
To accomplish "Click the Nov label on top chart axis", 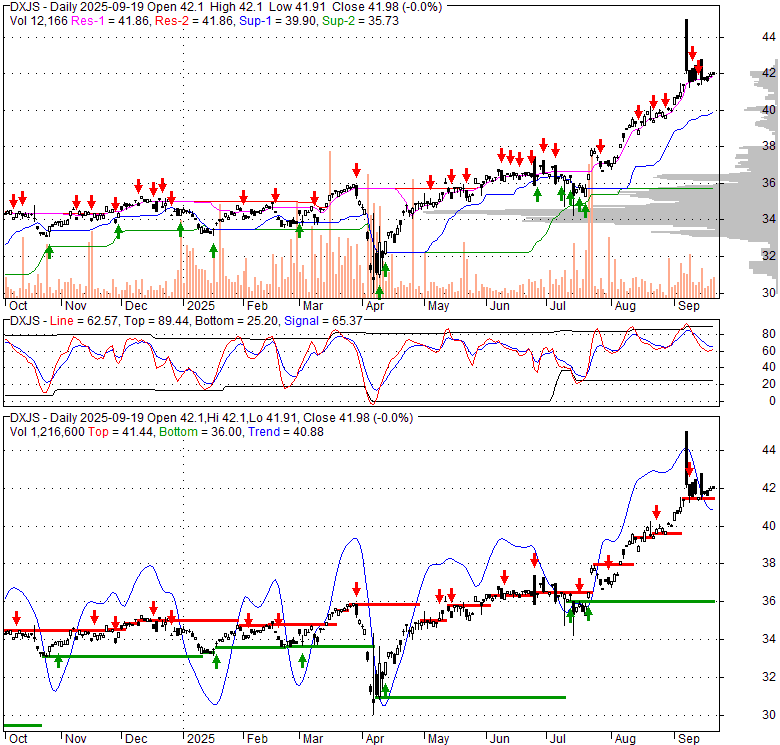I will coord(76,306).
